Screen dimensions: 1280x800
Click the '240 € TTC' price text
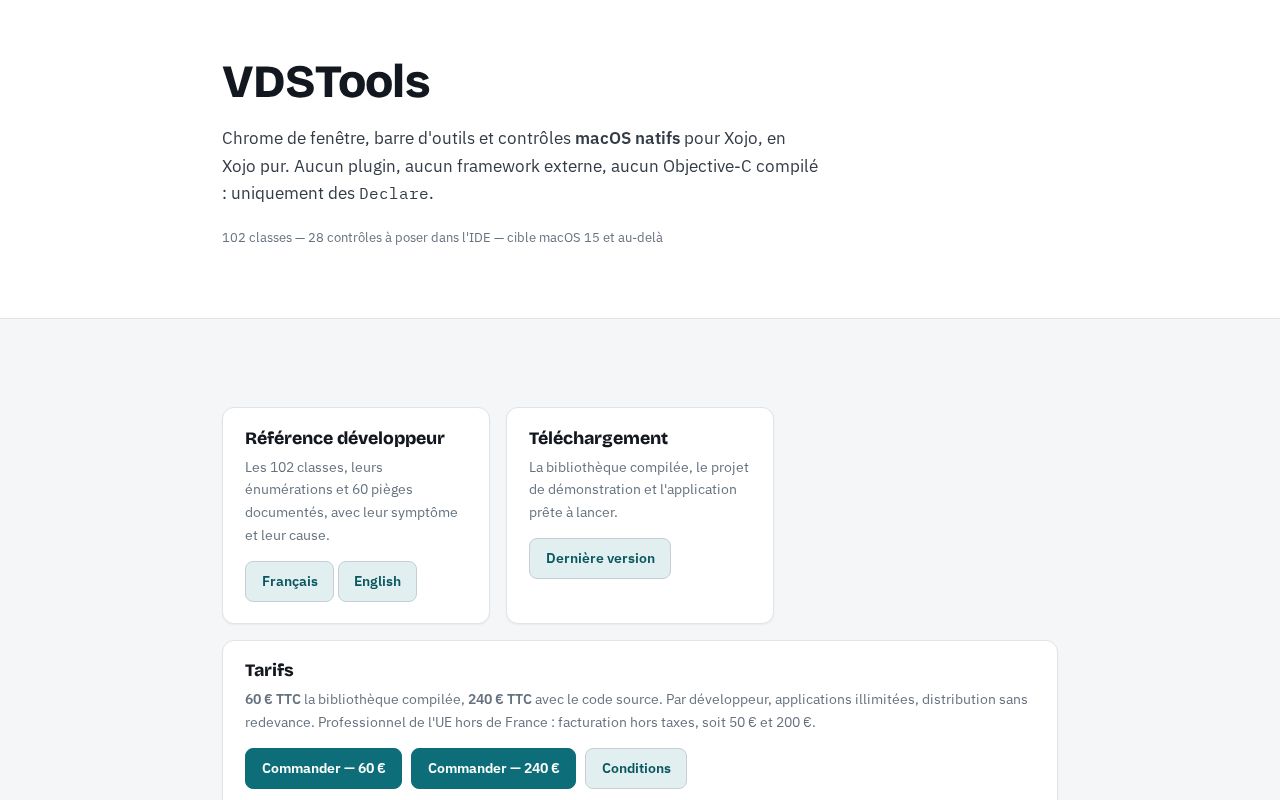pos(500,699)
